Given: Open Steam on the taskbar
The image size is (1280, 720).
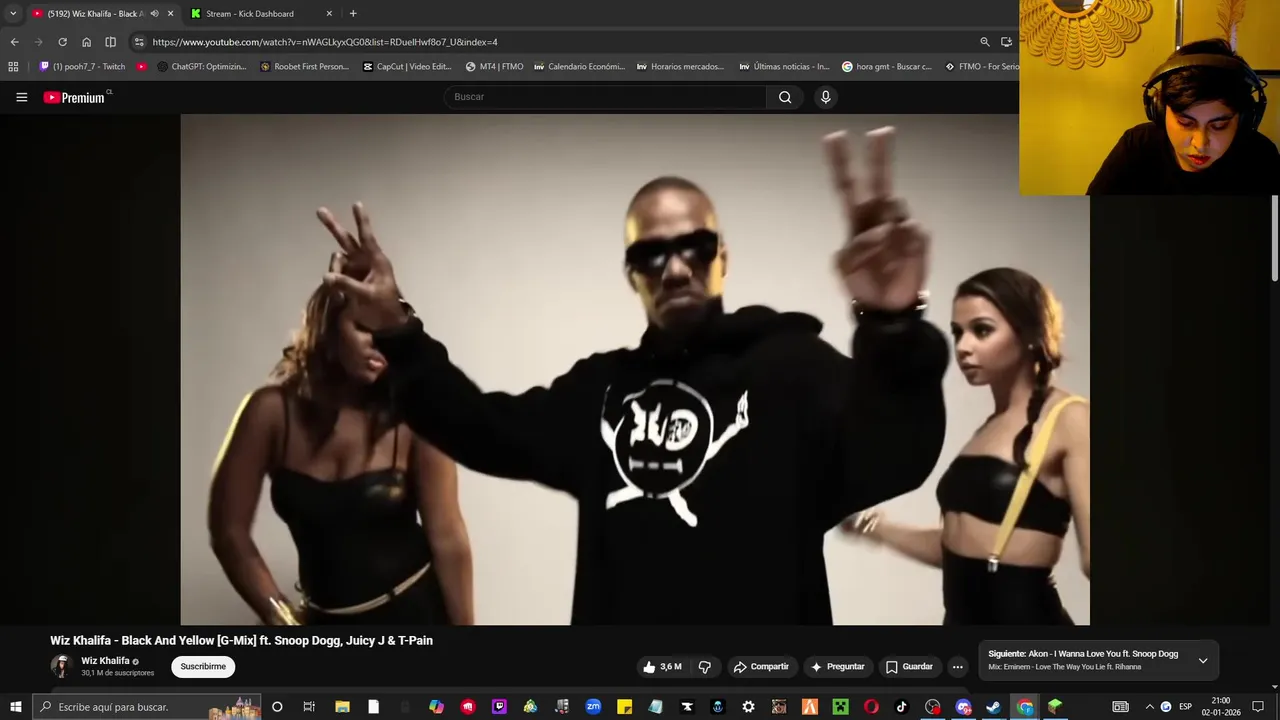Looking at the screenshot, I should click(x=993, y=707).
